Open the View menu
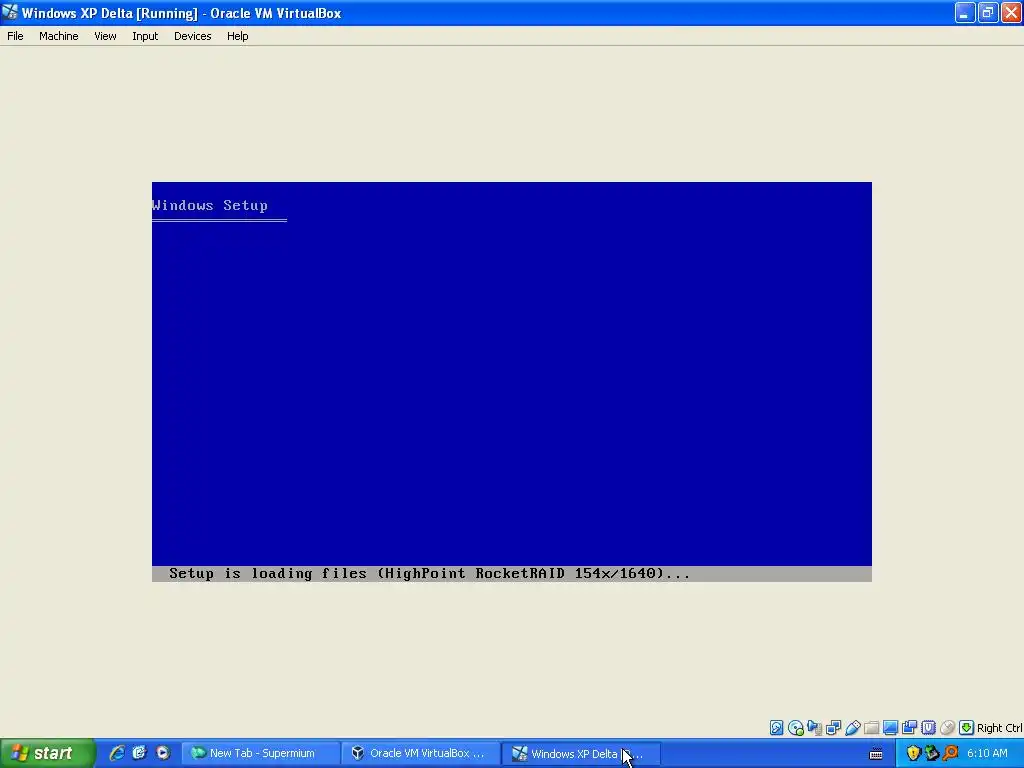 click(105, 36)
